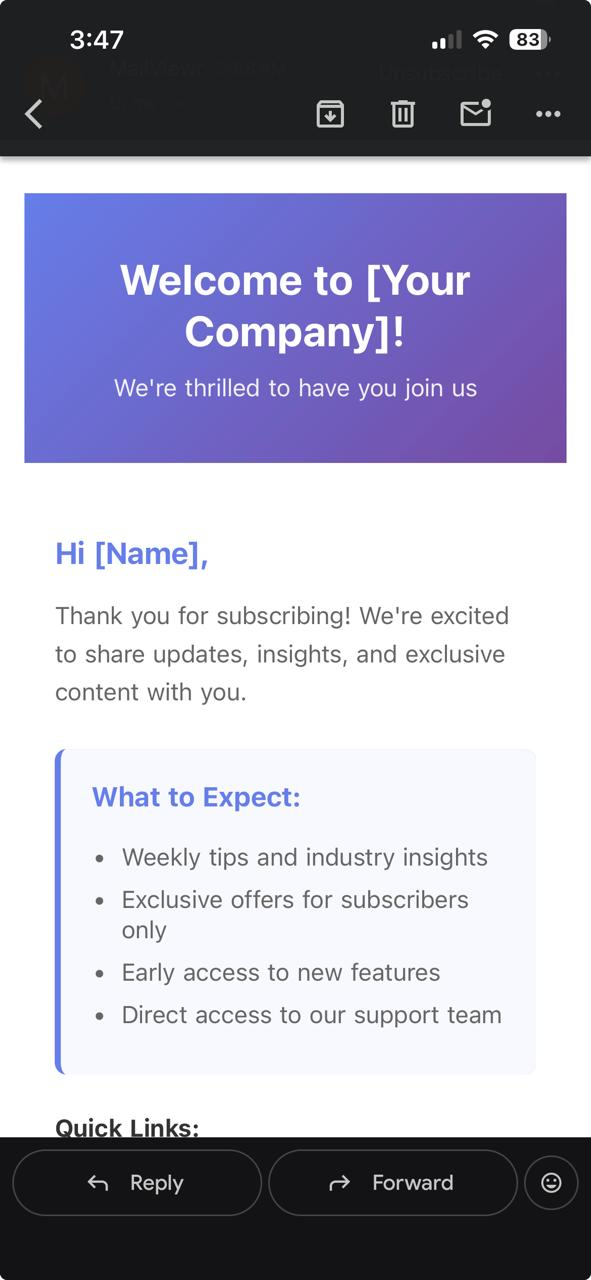Viewport: 591px width, 1280px height.
Task: Tap the reply arrow inside the Reply button
Action: [96, 1182]
